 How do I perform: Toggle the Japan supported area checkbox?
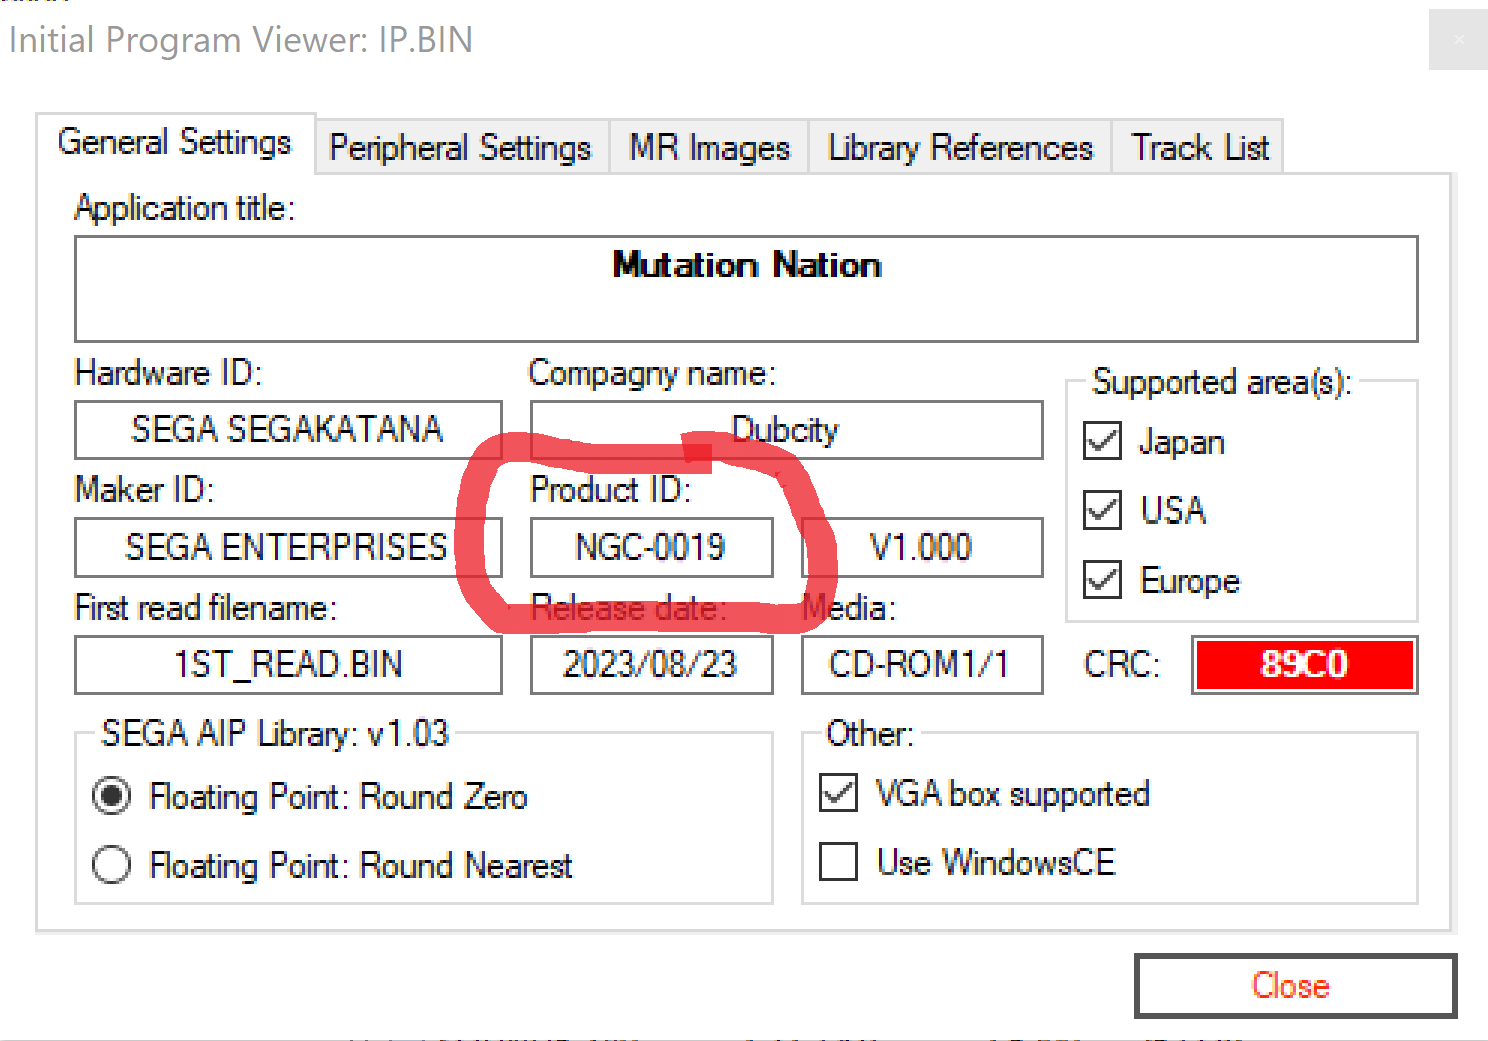pyautogui.click(x=1103, y=441)
